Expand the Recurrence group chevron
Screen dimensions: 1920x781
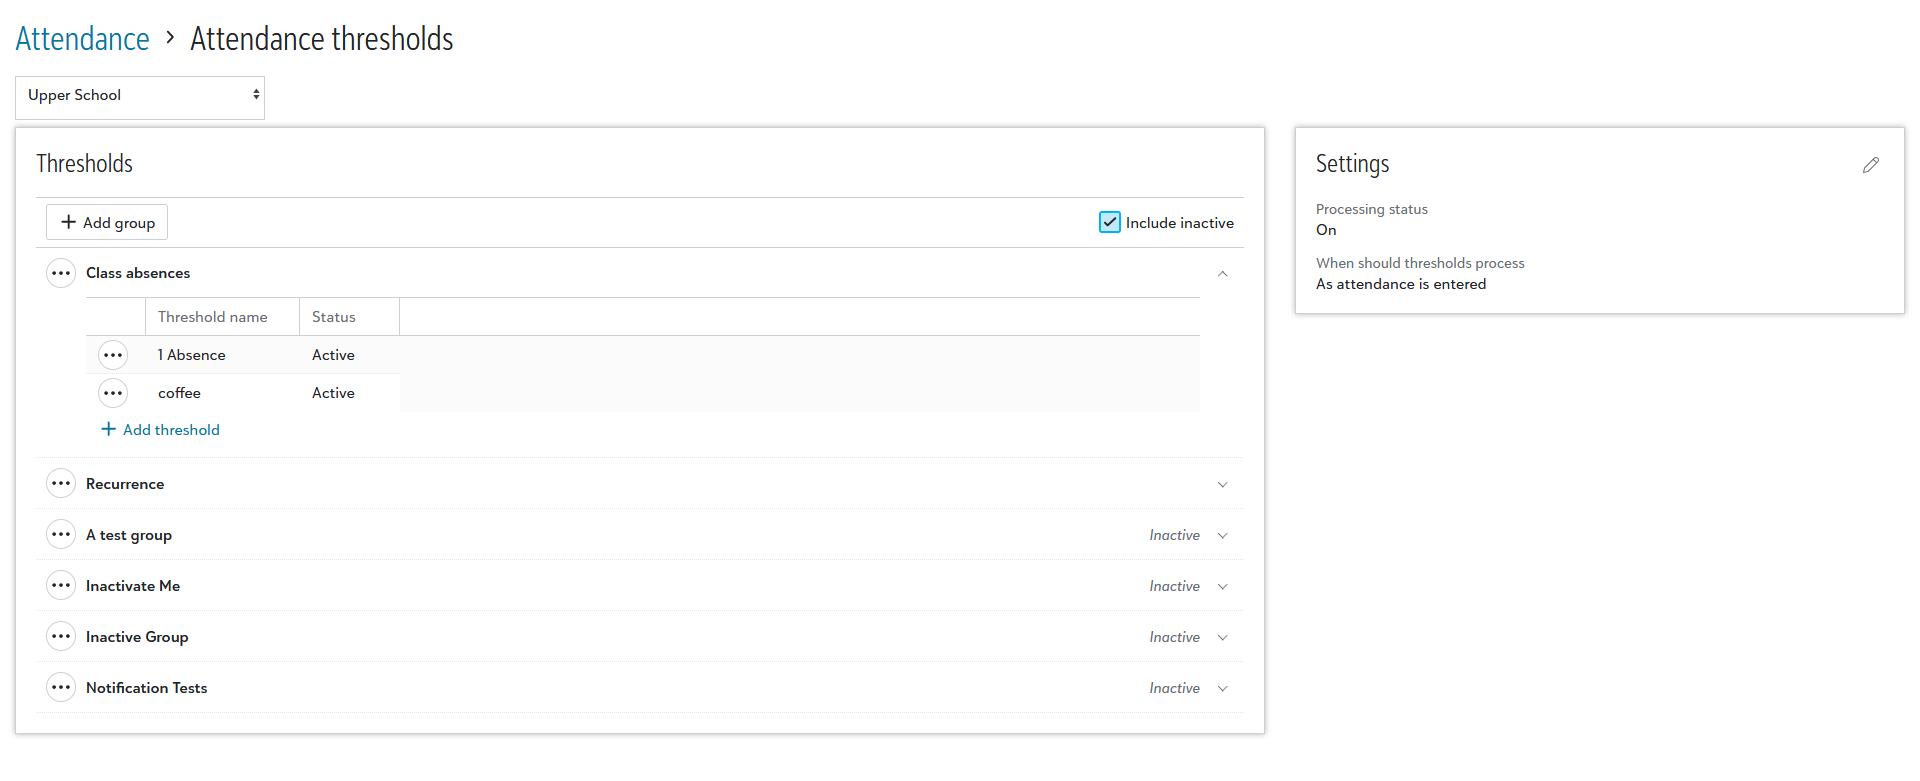pos(1222,484)
